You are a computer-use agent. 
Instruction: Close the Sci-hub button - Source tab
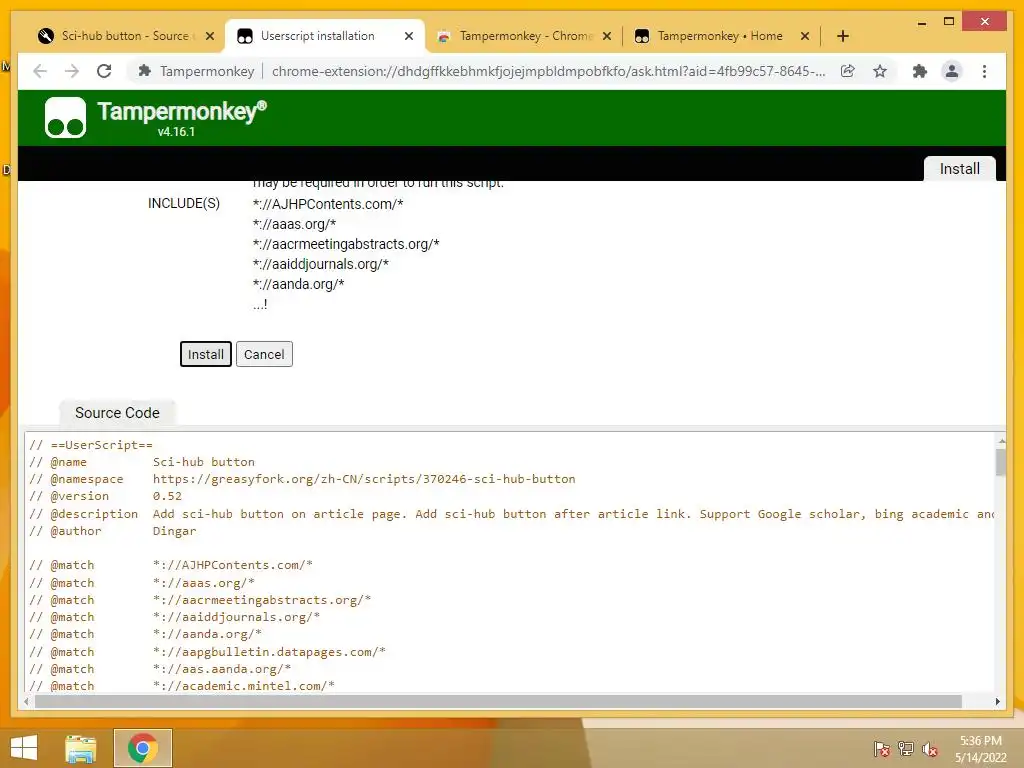coord(210,36)
